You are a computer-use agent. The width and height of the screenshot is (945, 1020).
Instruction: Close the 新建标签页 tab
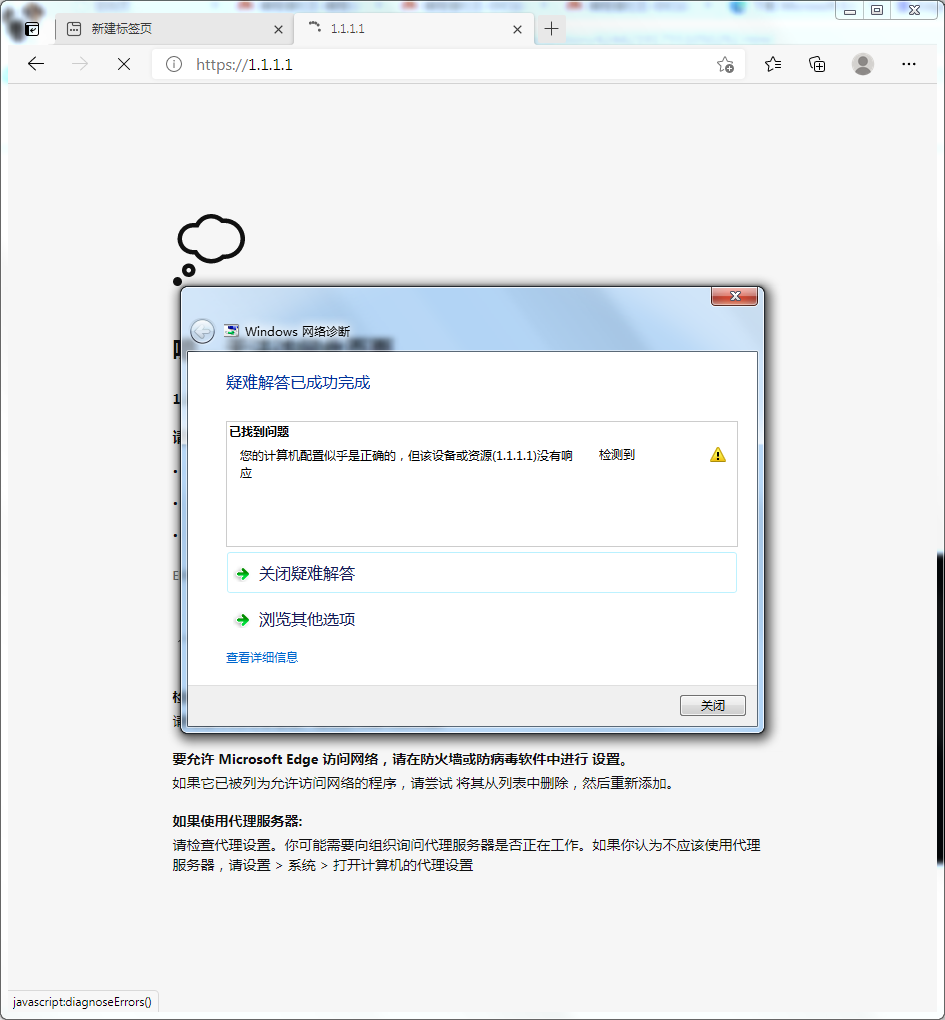278,29
